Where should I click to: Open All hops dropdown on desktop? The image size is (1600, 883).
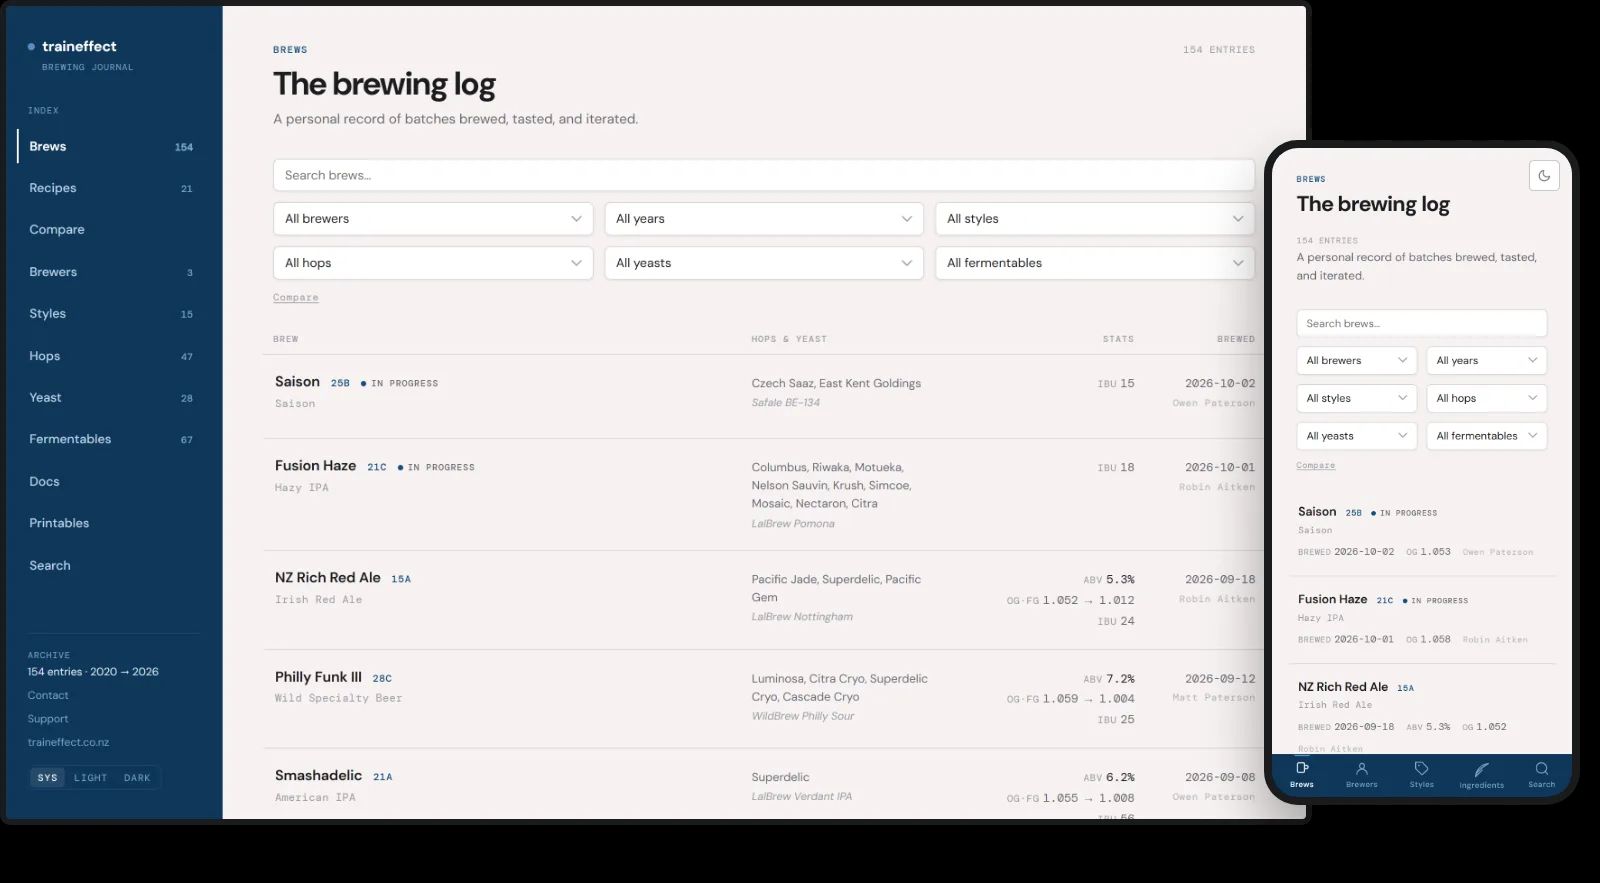[x=433, y=263]
